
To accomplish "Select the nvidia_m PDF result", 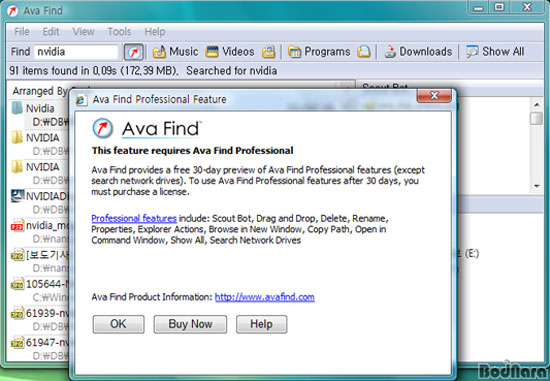I will click(x=39, y=232).
